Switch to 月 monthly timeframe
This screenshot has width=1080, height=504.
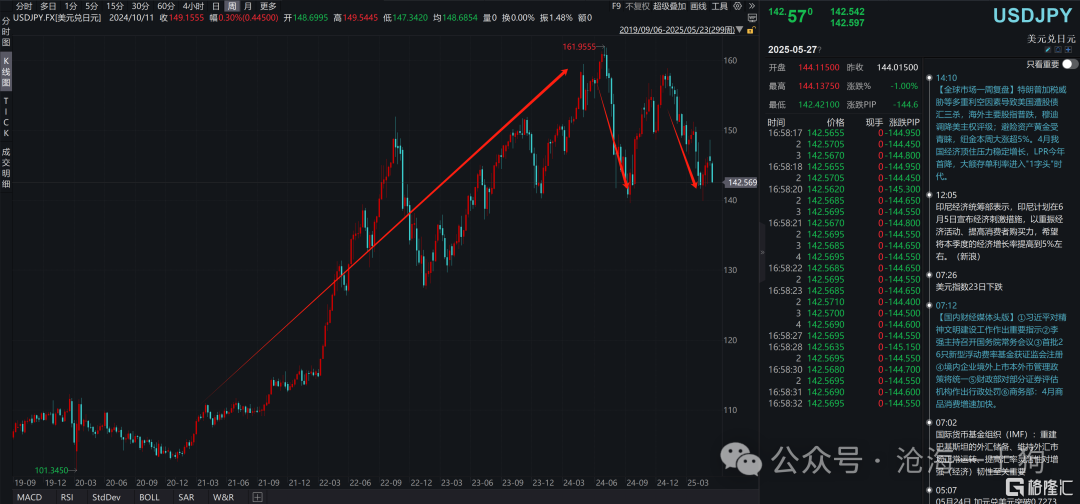point(248,6)
